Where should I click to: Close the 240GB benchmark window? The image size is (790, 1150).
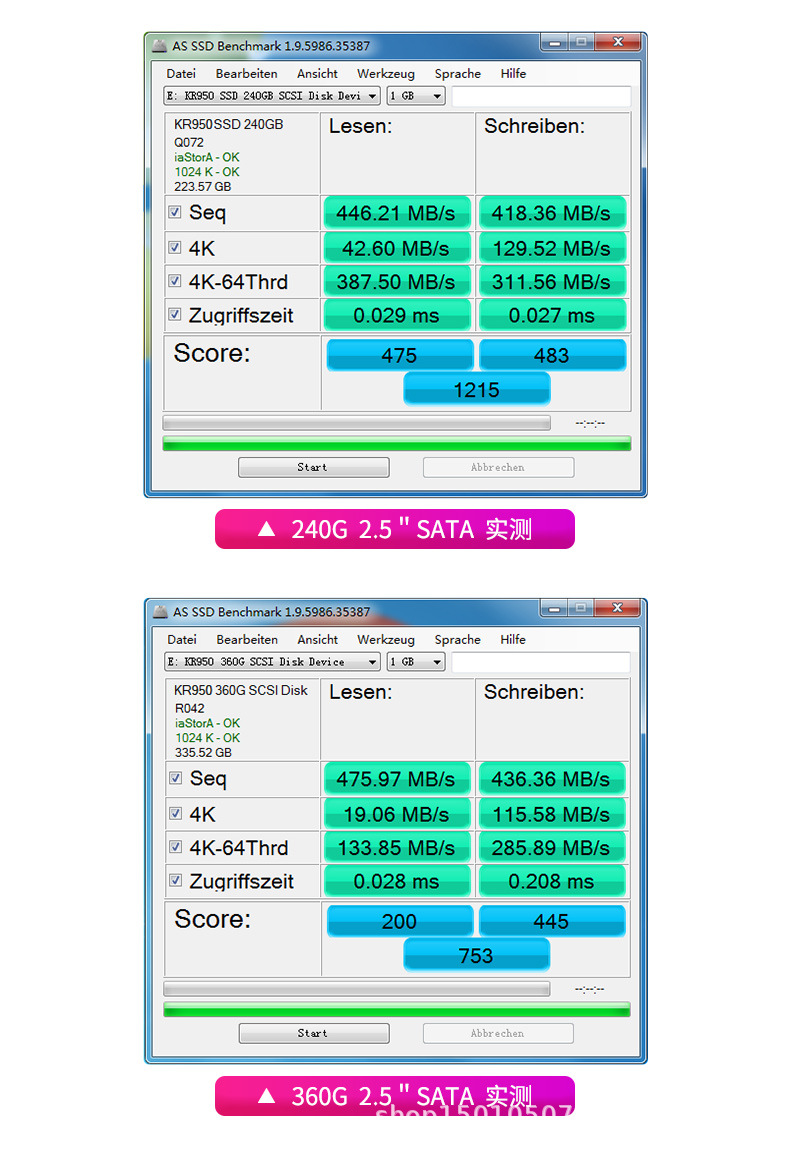(x=618, y=43)
